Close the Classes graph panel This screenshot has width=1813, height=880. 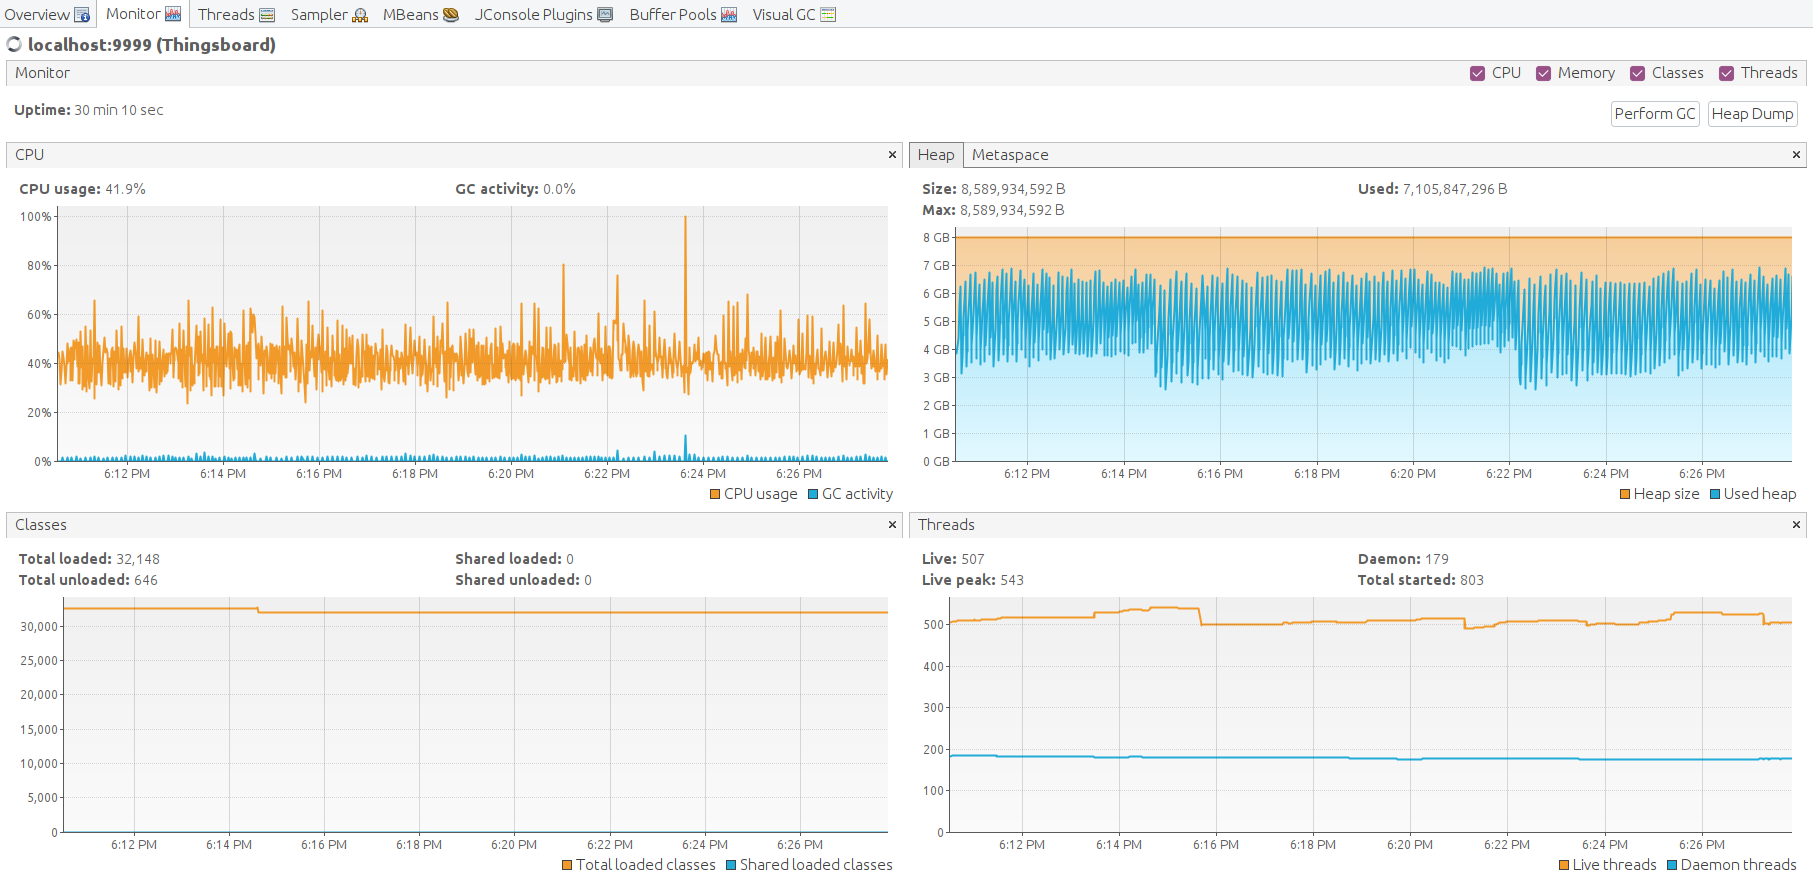pos(892,525)
